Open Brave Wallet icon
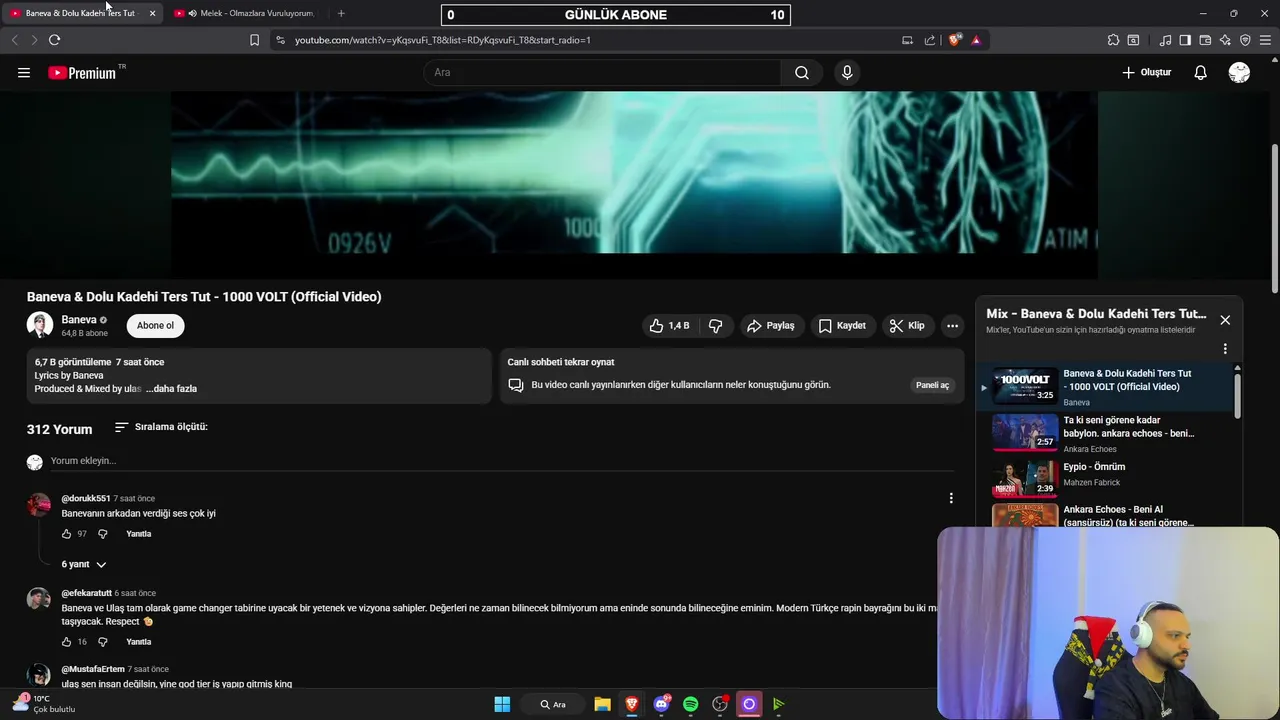This screenshot has height=720, width=1280. click(1205, 40)
